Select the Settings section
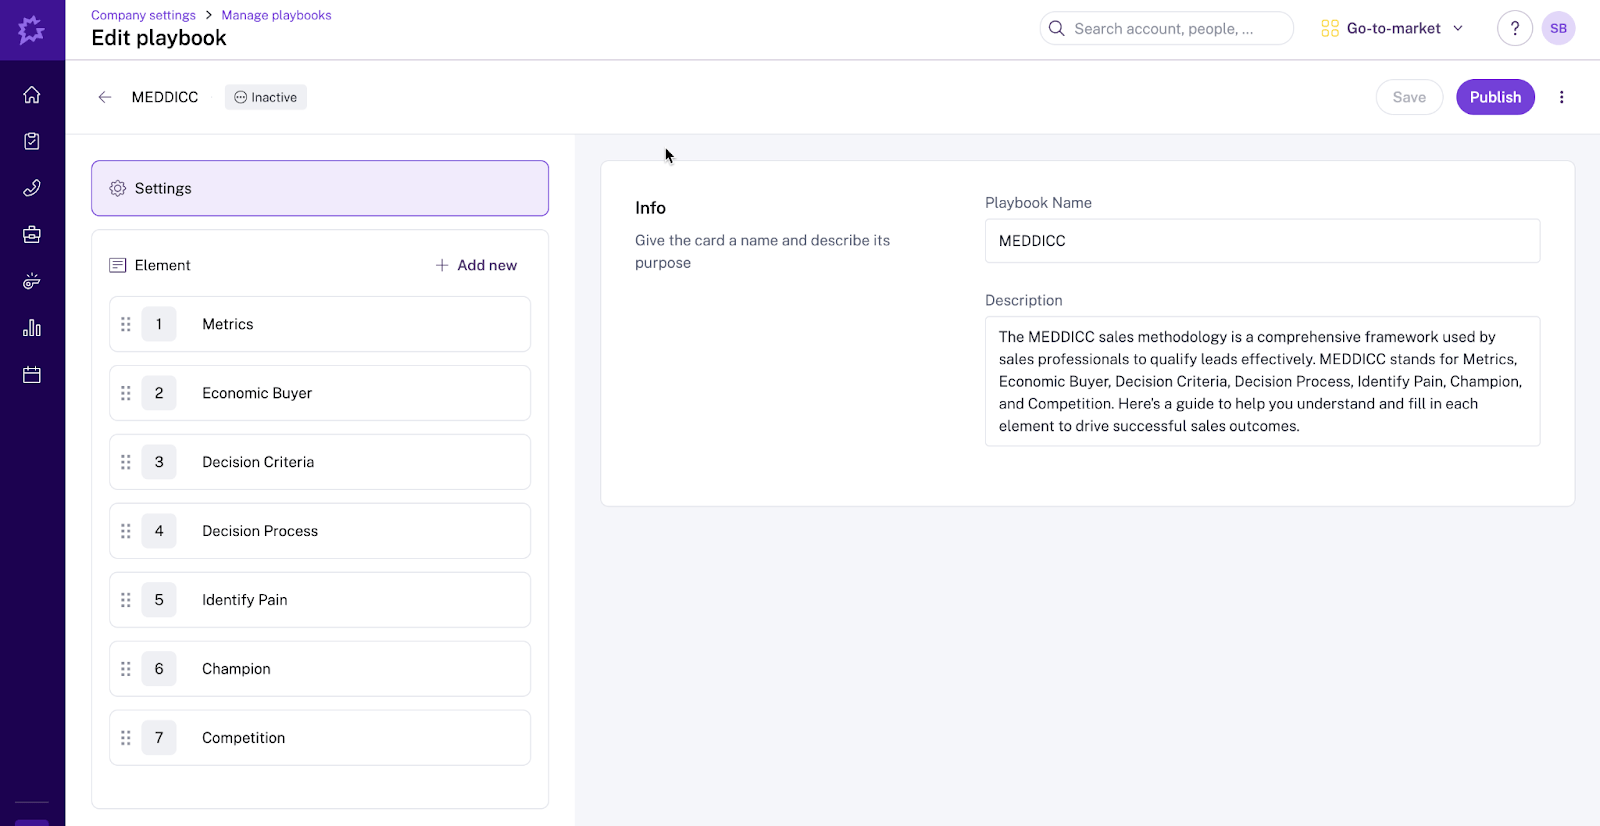1600x826 pixels. click(x=320, y=188)
